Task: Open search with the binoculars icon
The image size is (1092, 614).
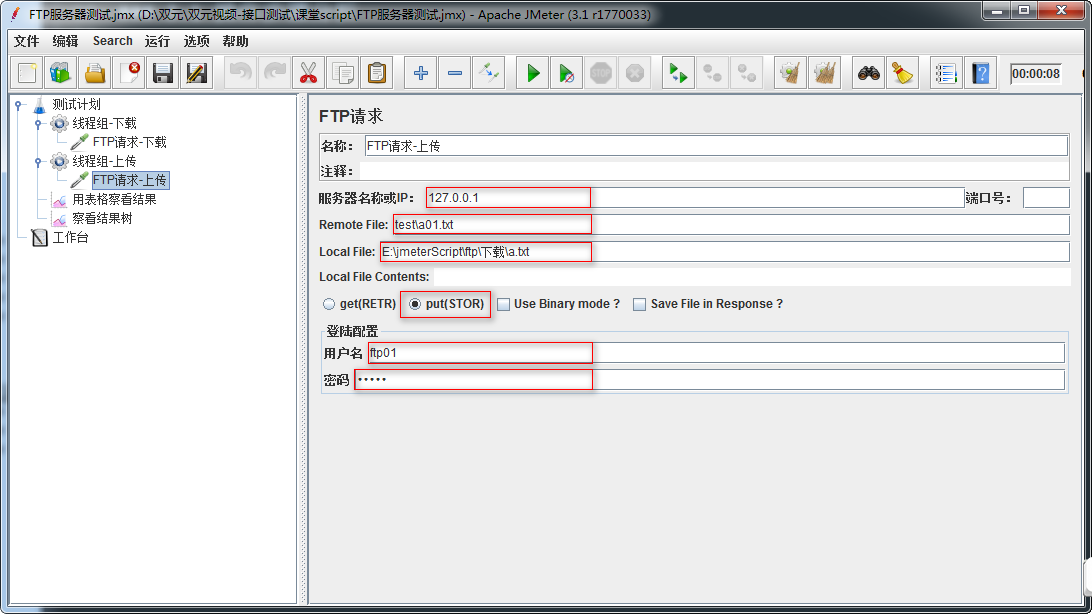Action: click(868, 73)
